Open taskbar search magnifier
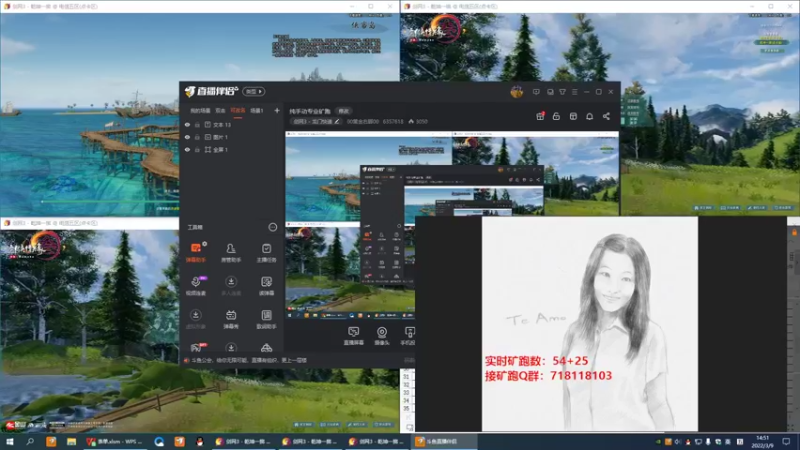The image size is (800, 450). point(30,442)
